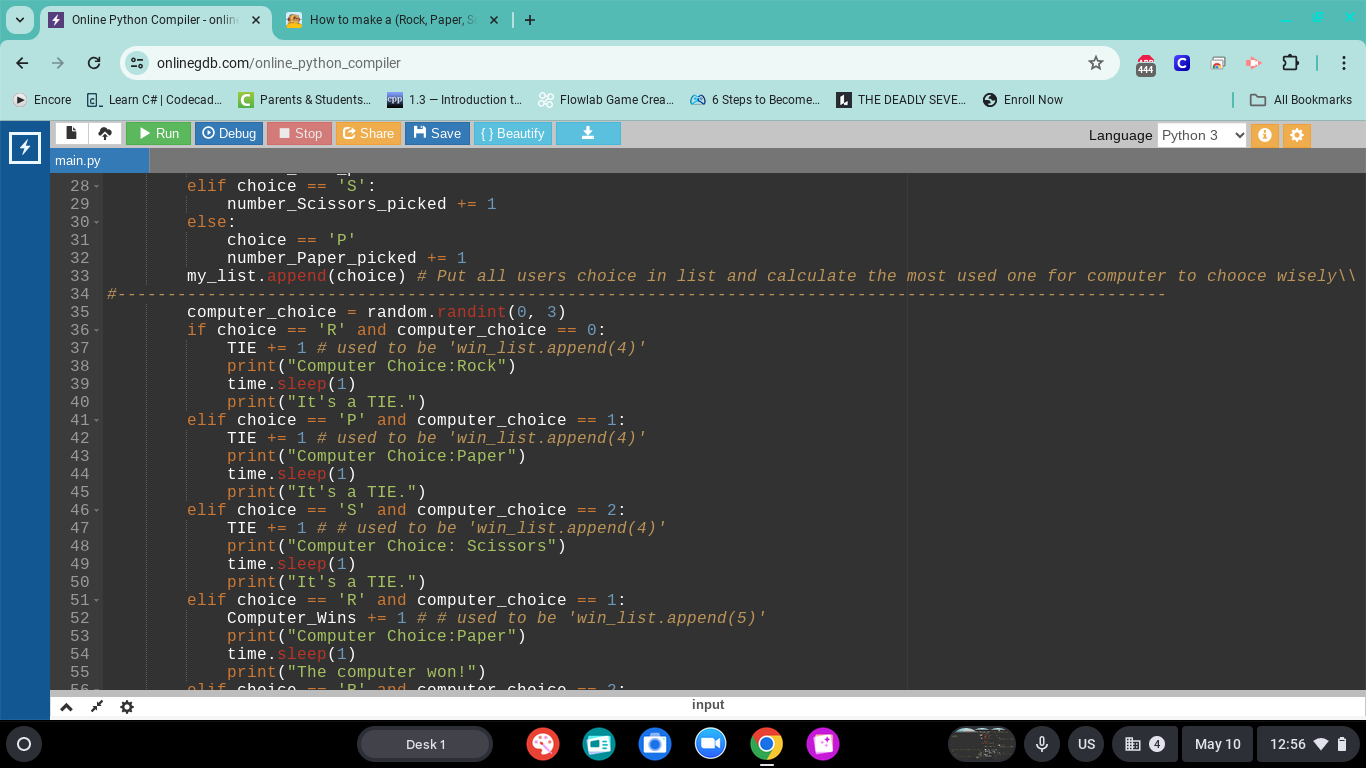Switch to the How to make a Rock, Paper tab
The image size is (1366, 768).
tap(390, 20)
